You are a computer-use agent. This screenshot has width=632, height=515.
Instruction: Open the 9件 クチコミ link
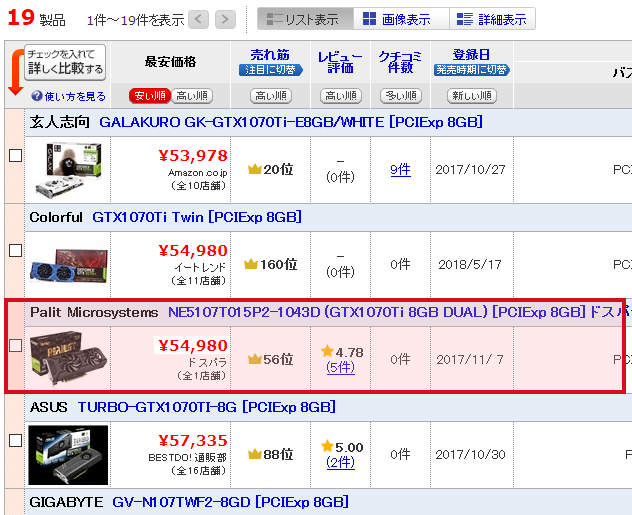pos(400,170)
